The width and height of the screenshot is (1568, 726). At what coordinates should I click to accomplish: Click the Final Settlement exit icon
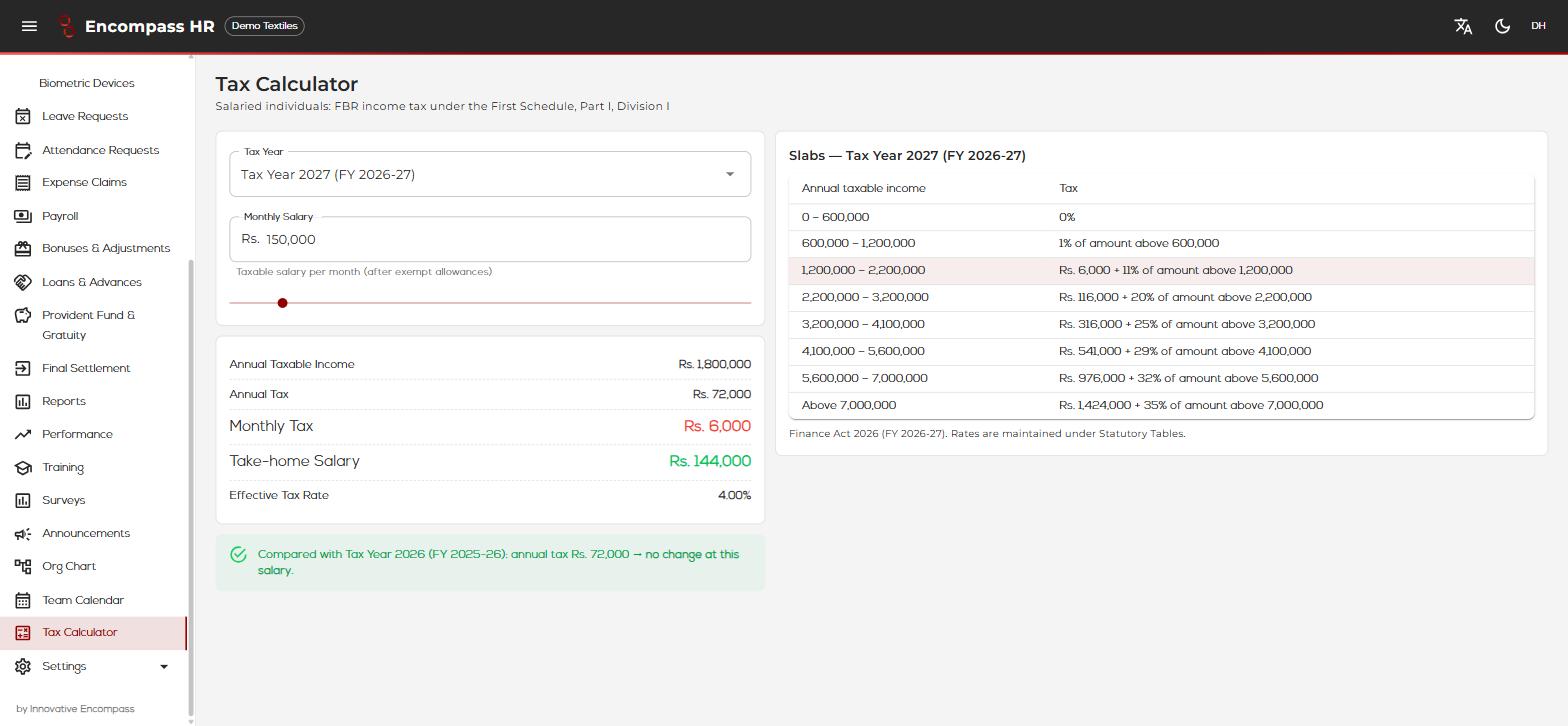[x=23, y=369]
